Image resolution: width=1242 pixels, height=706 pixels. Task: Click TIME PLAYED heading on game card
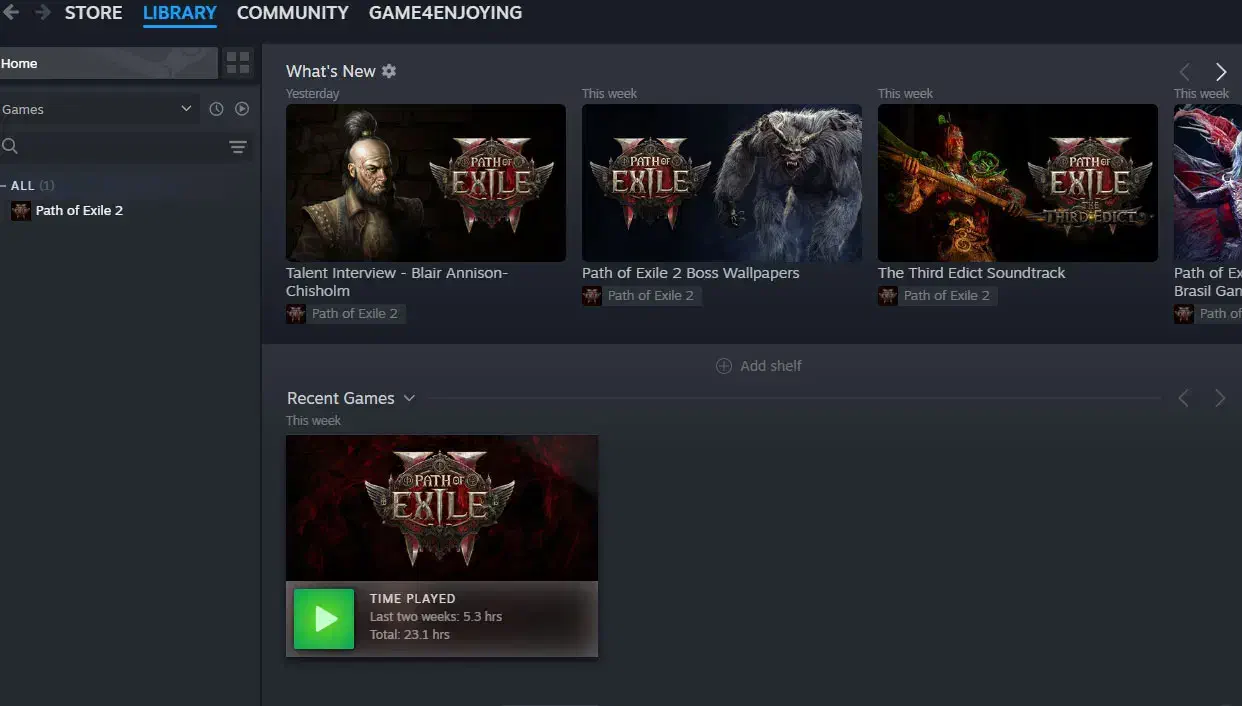pos(412,599)
